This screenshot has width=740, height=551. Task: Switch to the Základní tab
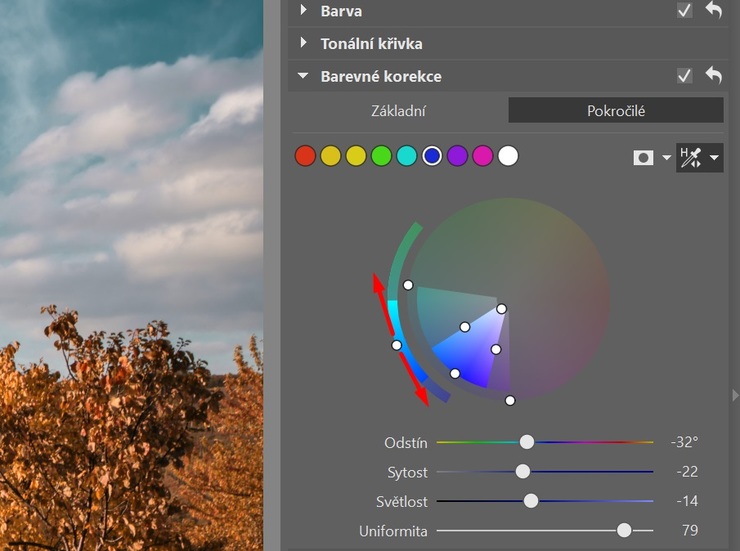[398, 110]
